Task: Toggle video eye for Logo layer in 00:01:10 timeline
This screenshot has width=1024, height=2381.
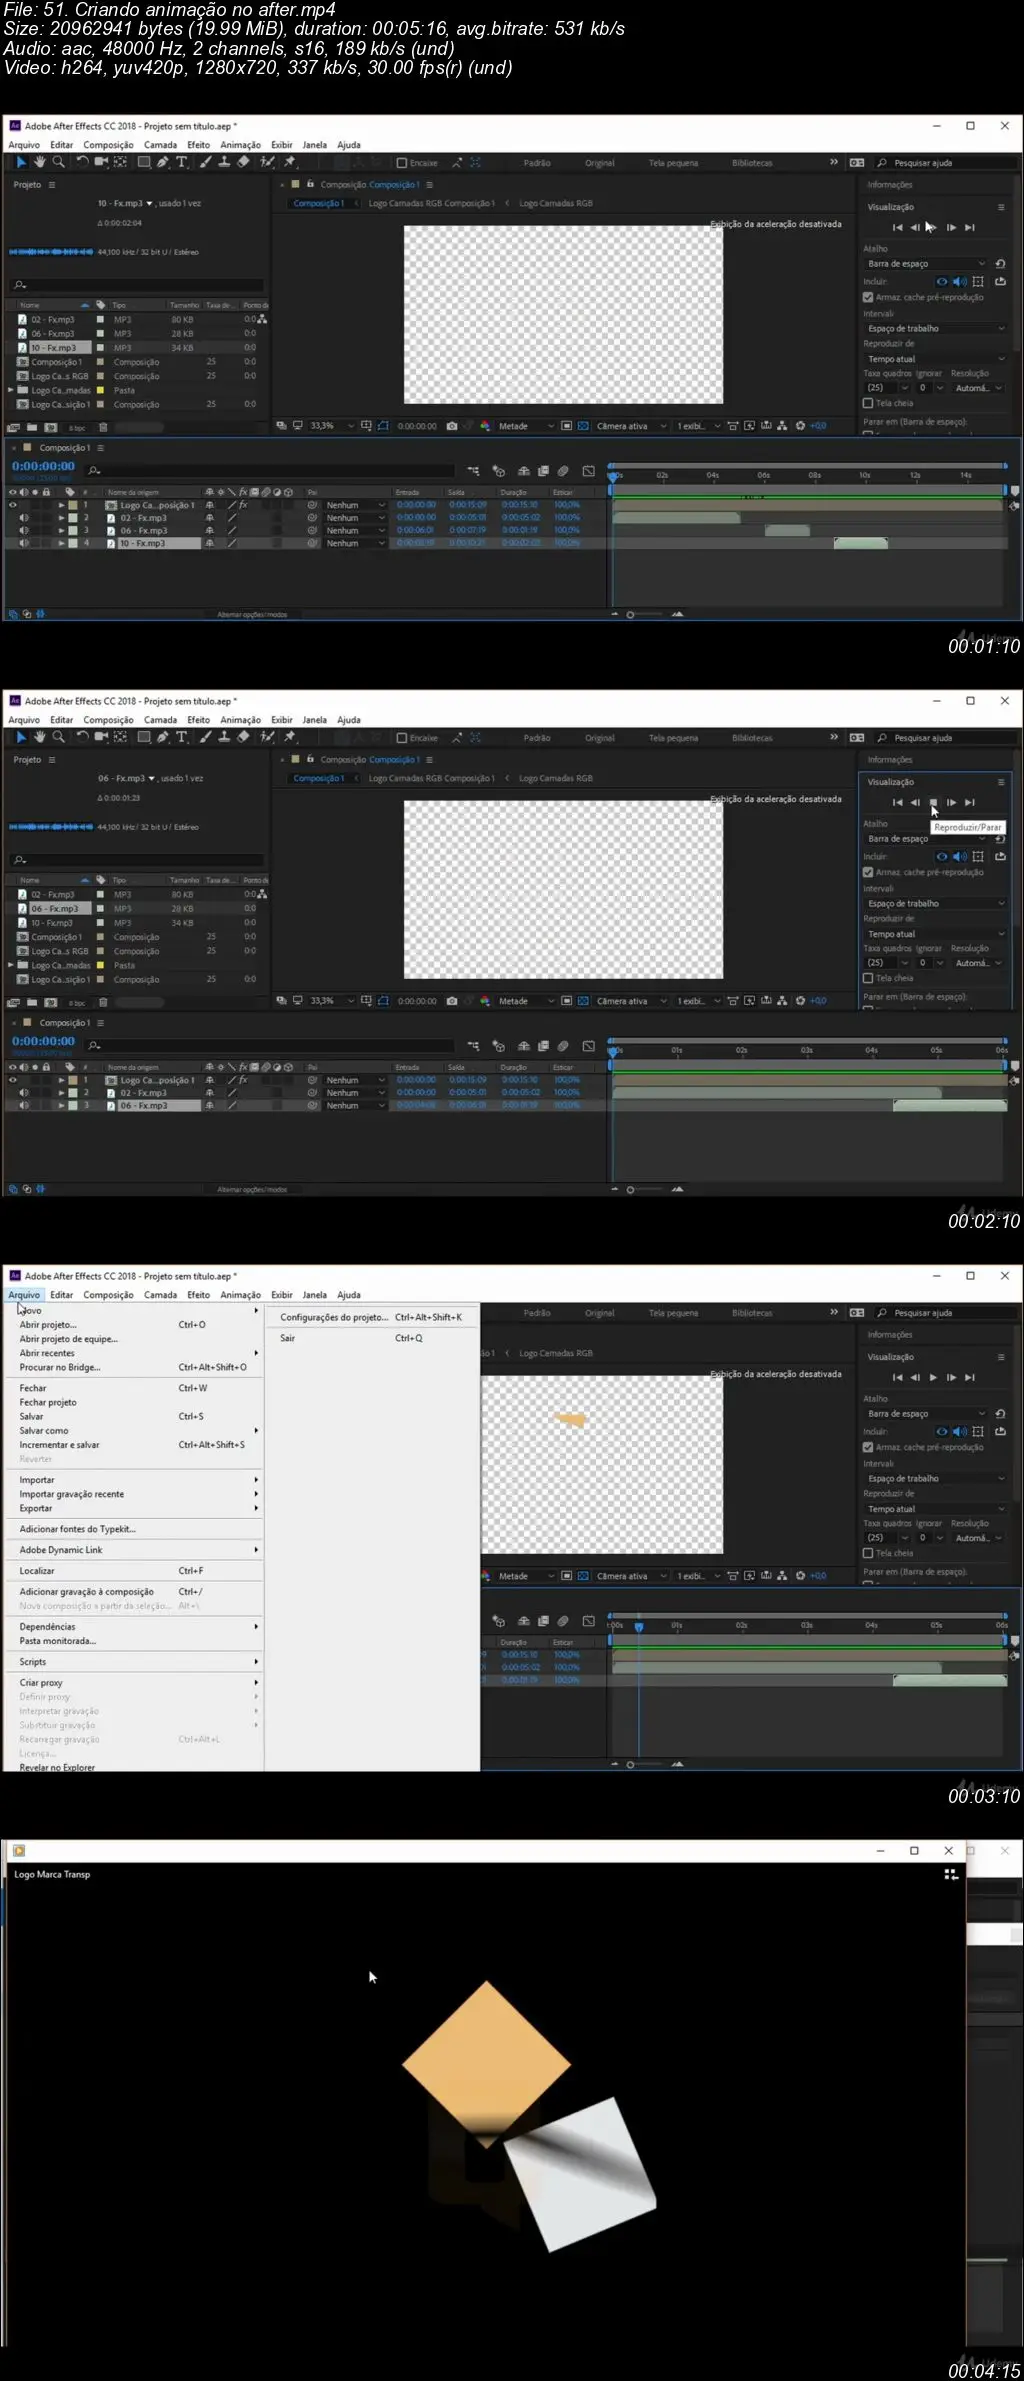Action: pyautogui.click(x=13, y=505)
